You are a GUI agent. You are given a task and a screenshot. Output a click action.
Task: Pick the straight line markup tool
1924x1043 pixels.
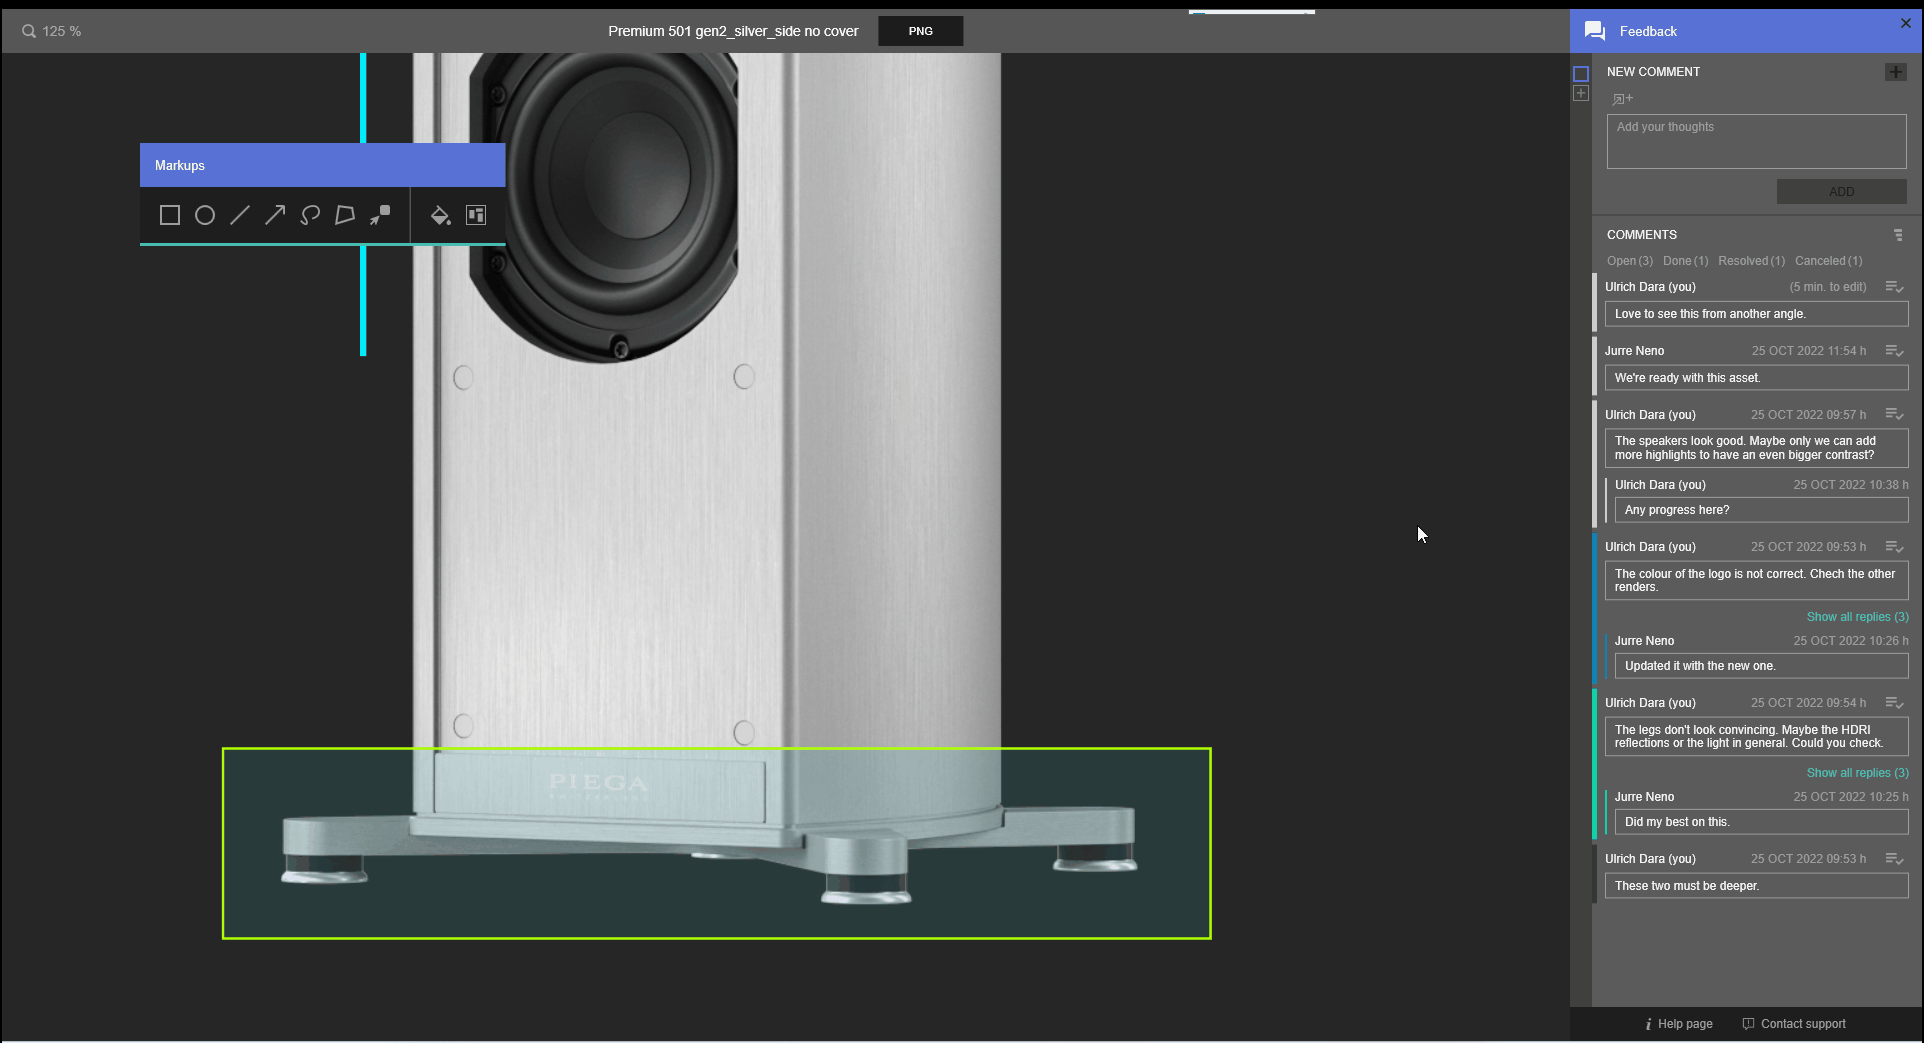pos(240,215)
